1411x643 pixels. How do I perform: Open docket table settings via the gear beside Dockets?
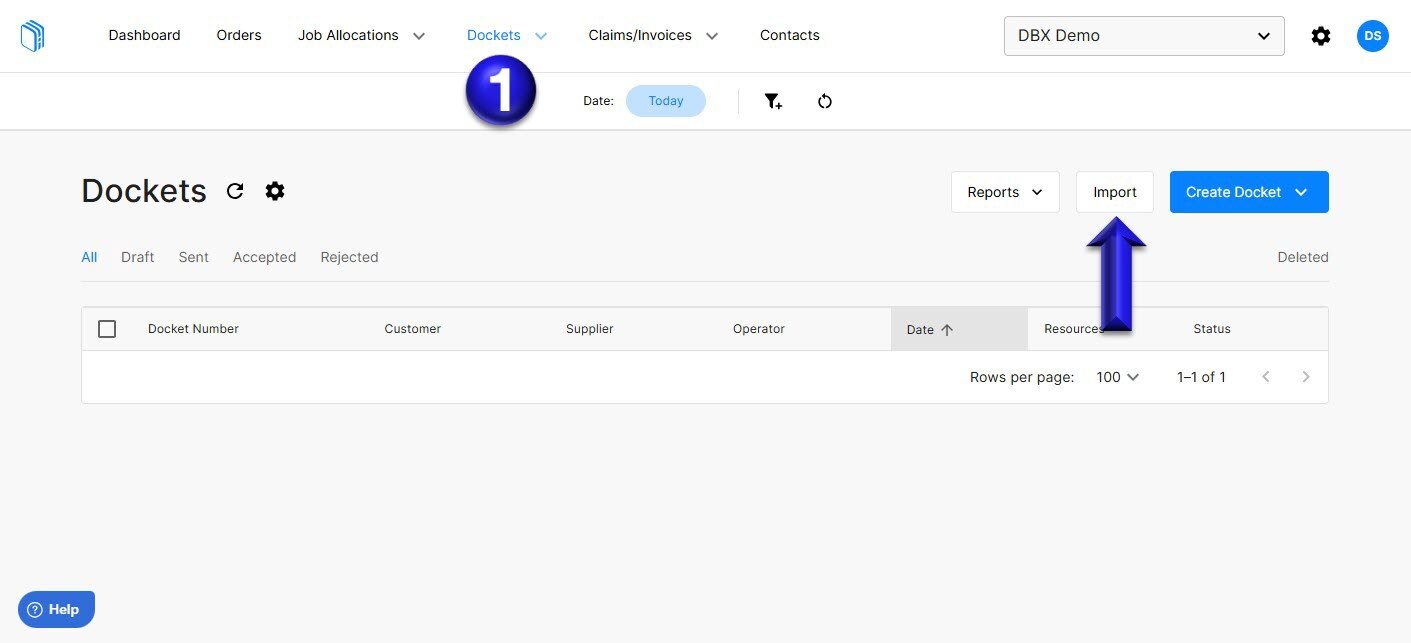tap(275, 191)
